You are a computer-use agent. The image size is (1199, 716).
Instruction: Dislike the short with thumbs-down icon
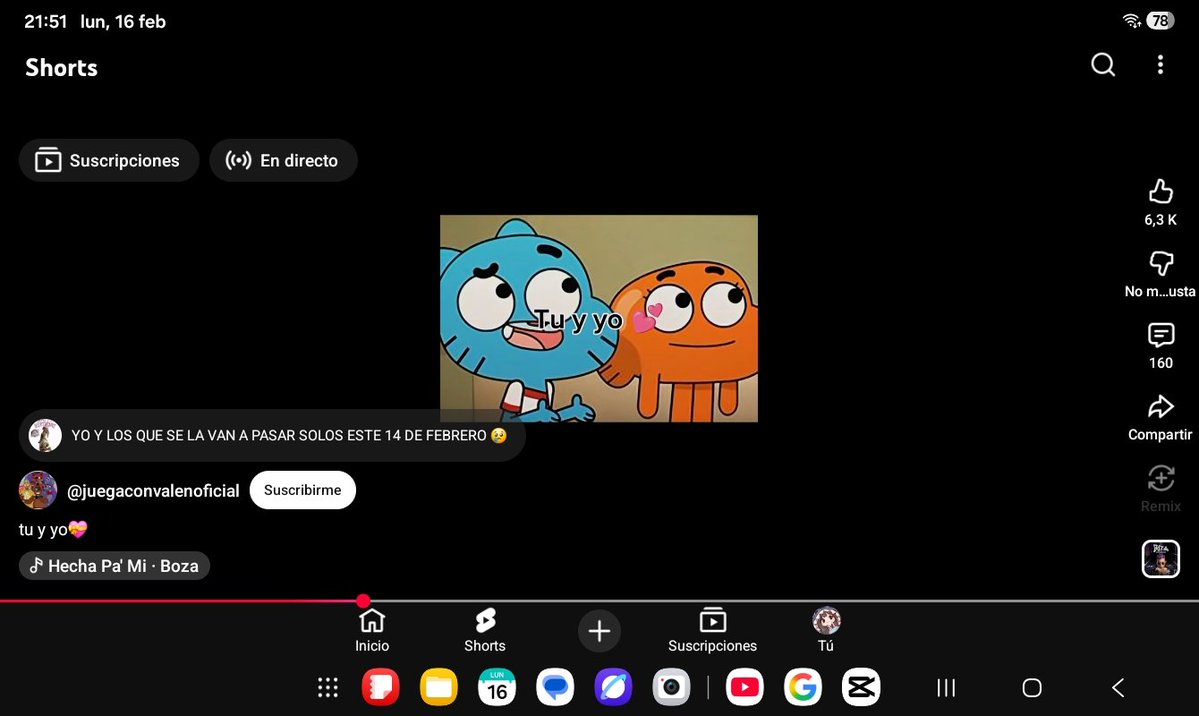tap(1161, 263)
